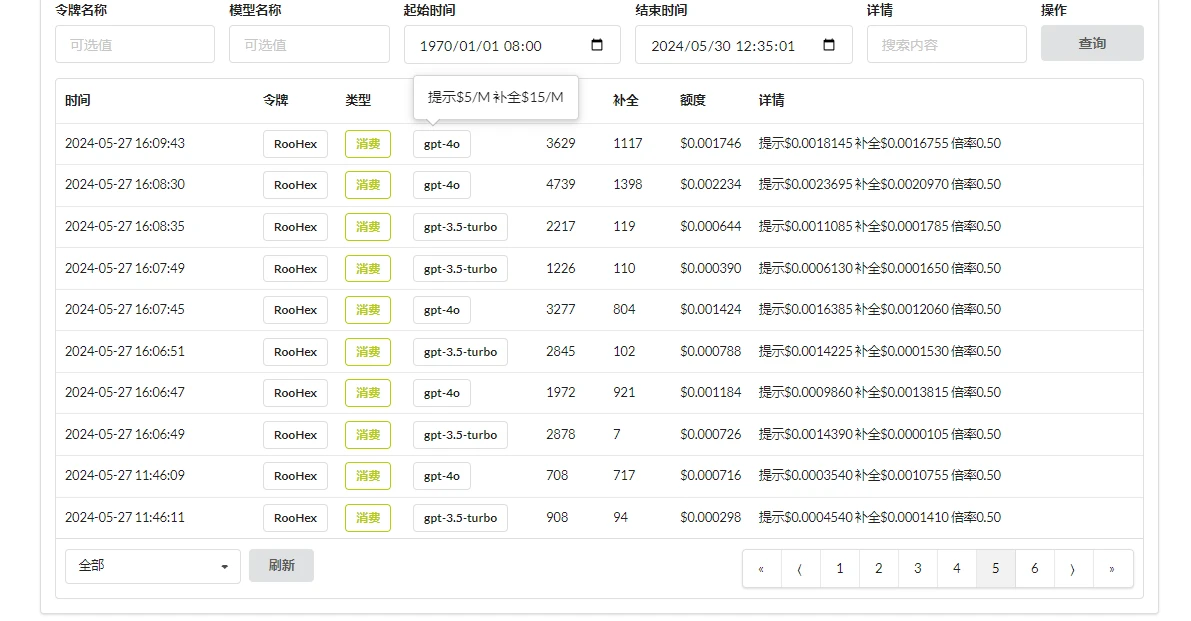Click the 查询 search button
1191x621 pixels.
click(1091, 44)
